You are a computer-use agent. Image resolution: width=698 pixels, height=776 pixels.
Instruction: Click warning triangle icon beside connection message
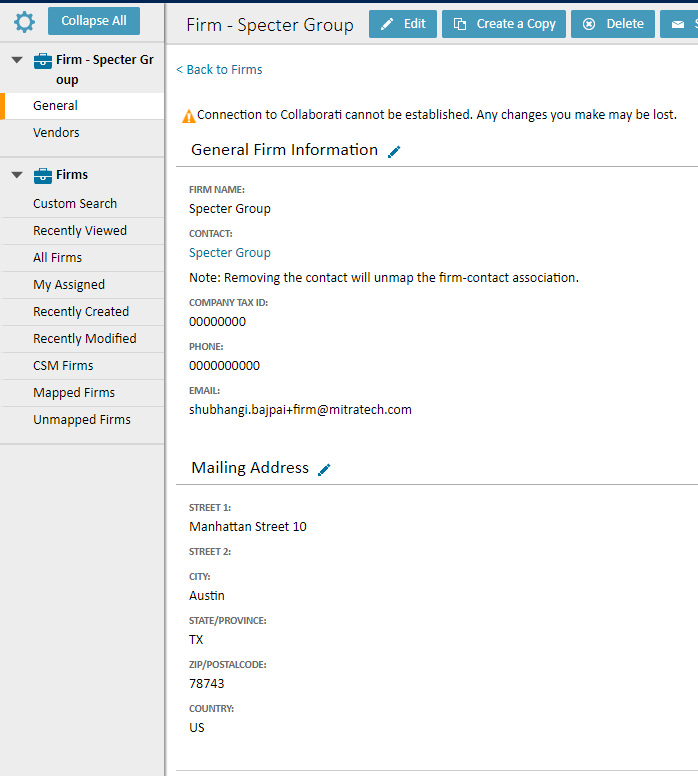(x=189, y=116)
